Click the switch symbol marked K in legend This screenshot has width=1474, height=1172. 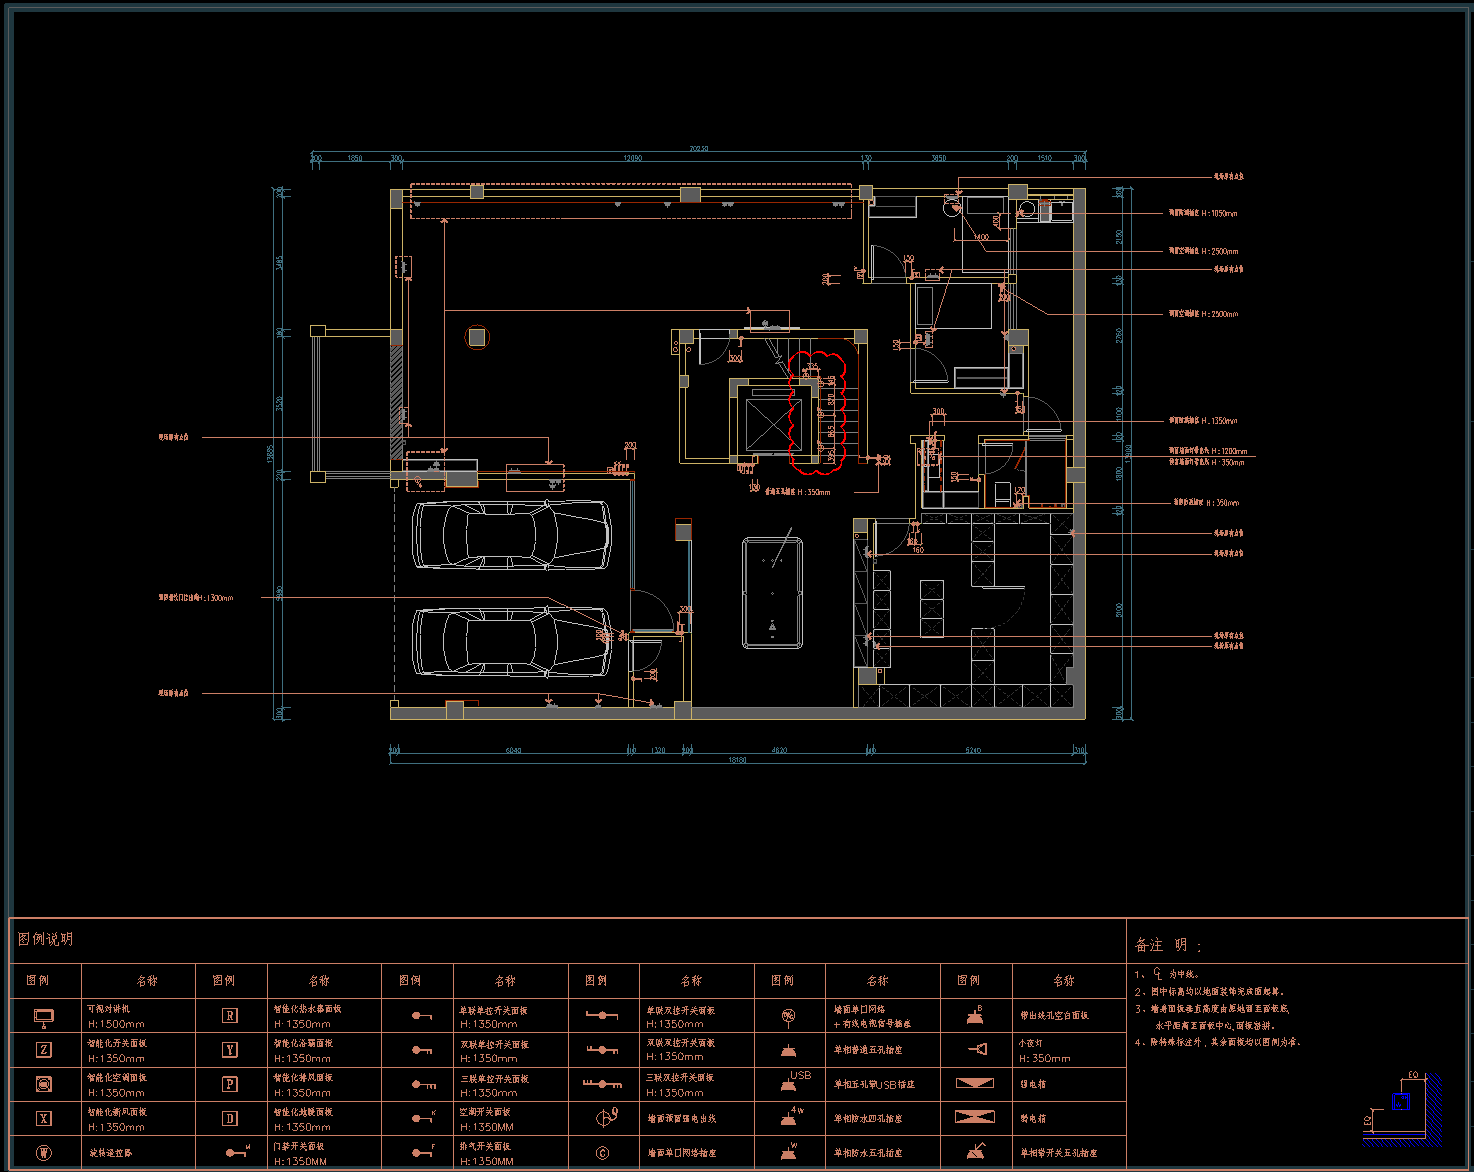[423, 1118]
